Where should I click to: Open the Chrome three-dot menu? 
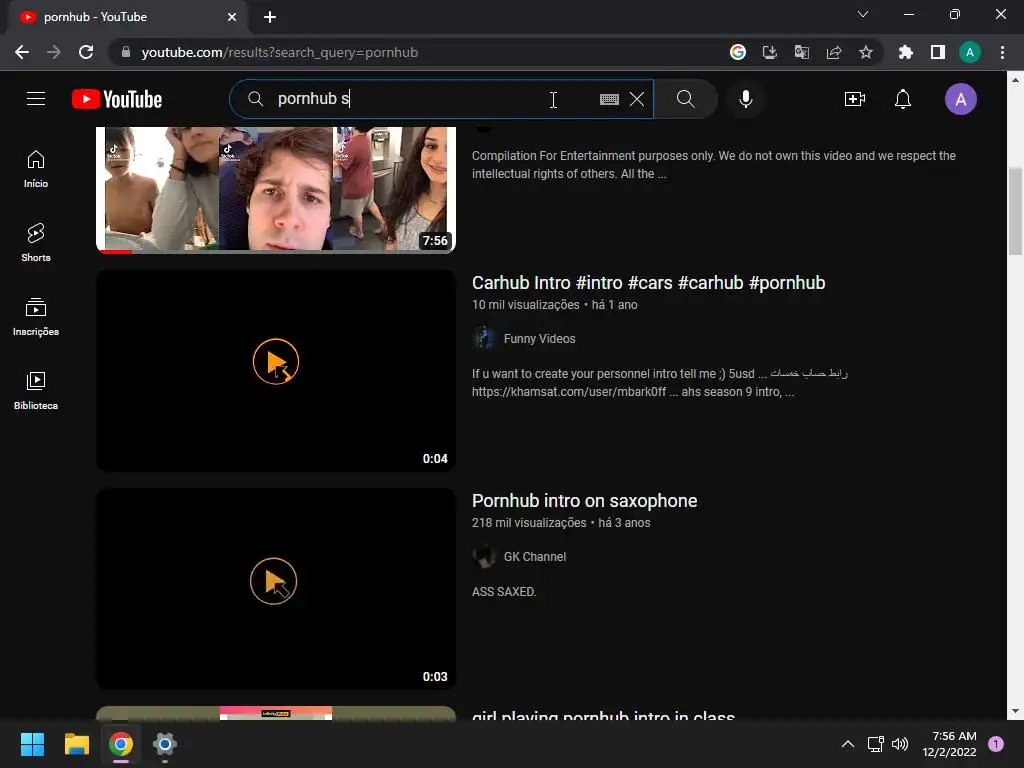(x=1002, y=52)
